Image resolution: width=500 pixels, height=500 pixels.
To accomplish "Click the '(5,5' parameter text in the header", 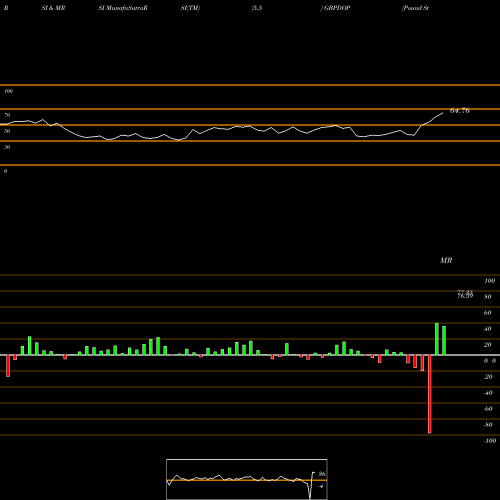I will (x=257, y=8).
